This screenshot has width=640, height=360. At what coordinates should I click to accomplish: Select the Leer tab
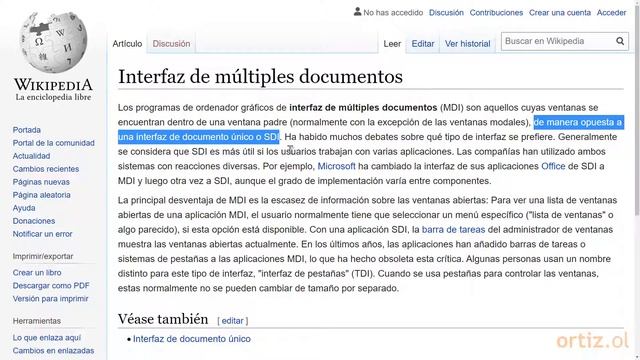click(392, 44)
